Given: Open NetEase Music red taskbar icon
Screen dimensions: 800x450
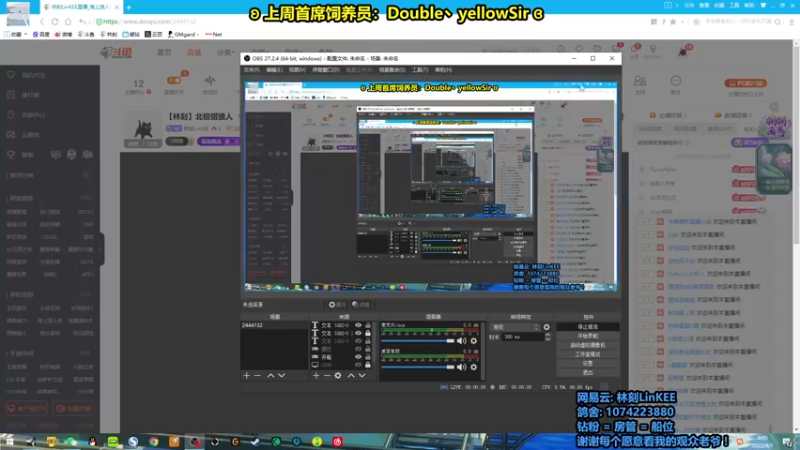Looking at the screenshot, I should coord(337,441).
